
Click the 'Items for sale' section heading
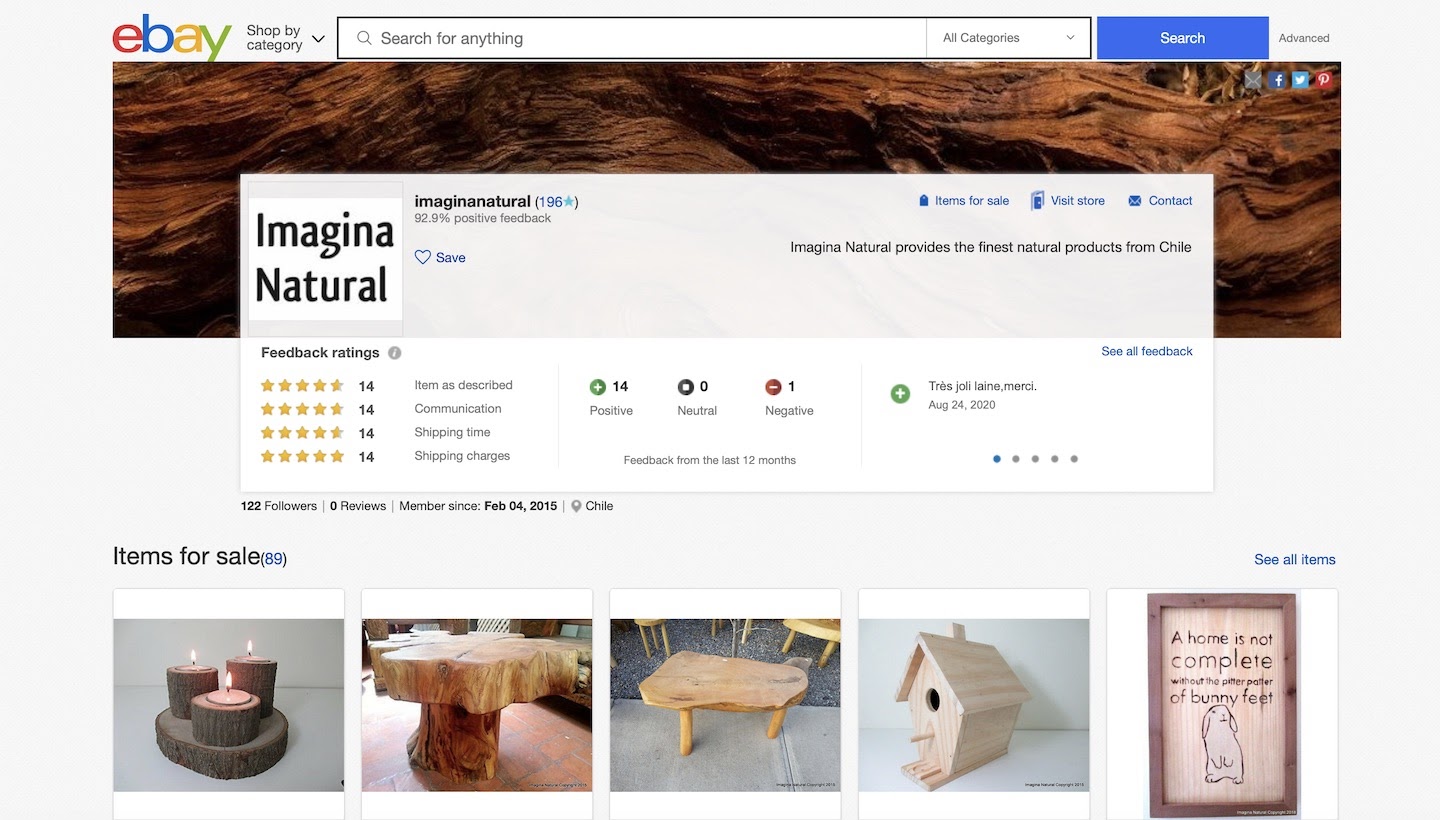click(x=187, y=556)
